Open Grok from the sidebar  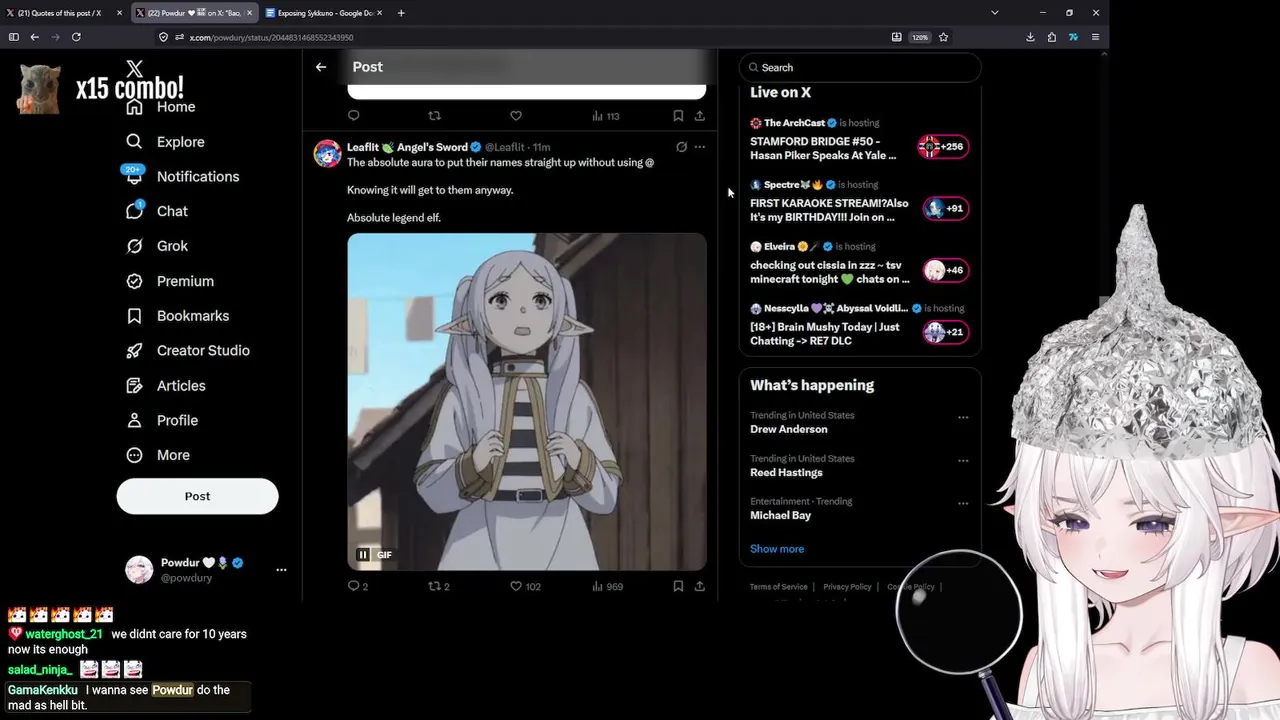[x=158, y=246]
